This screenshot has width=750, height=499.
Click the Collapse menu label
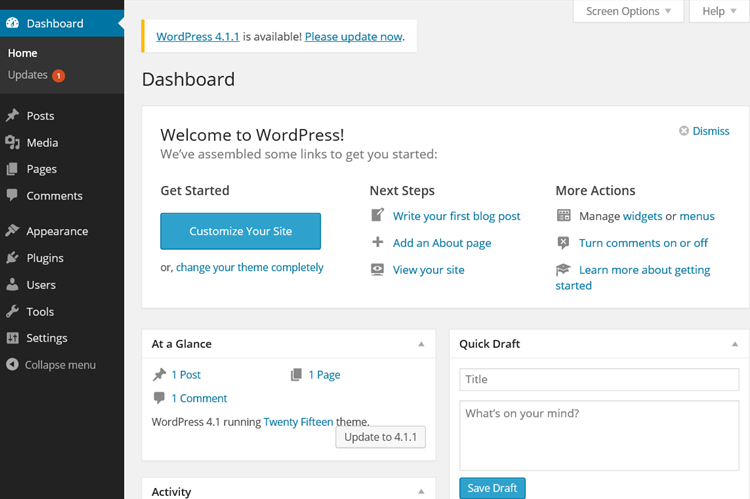coord(60,365)
